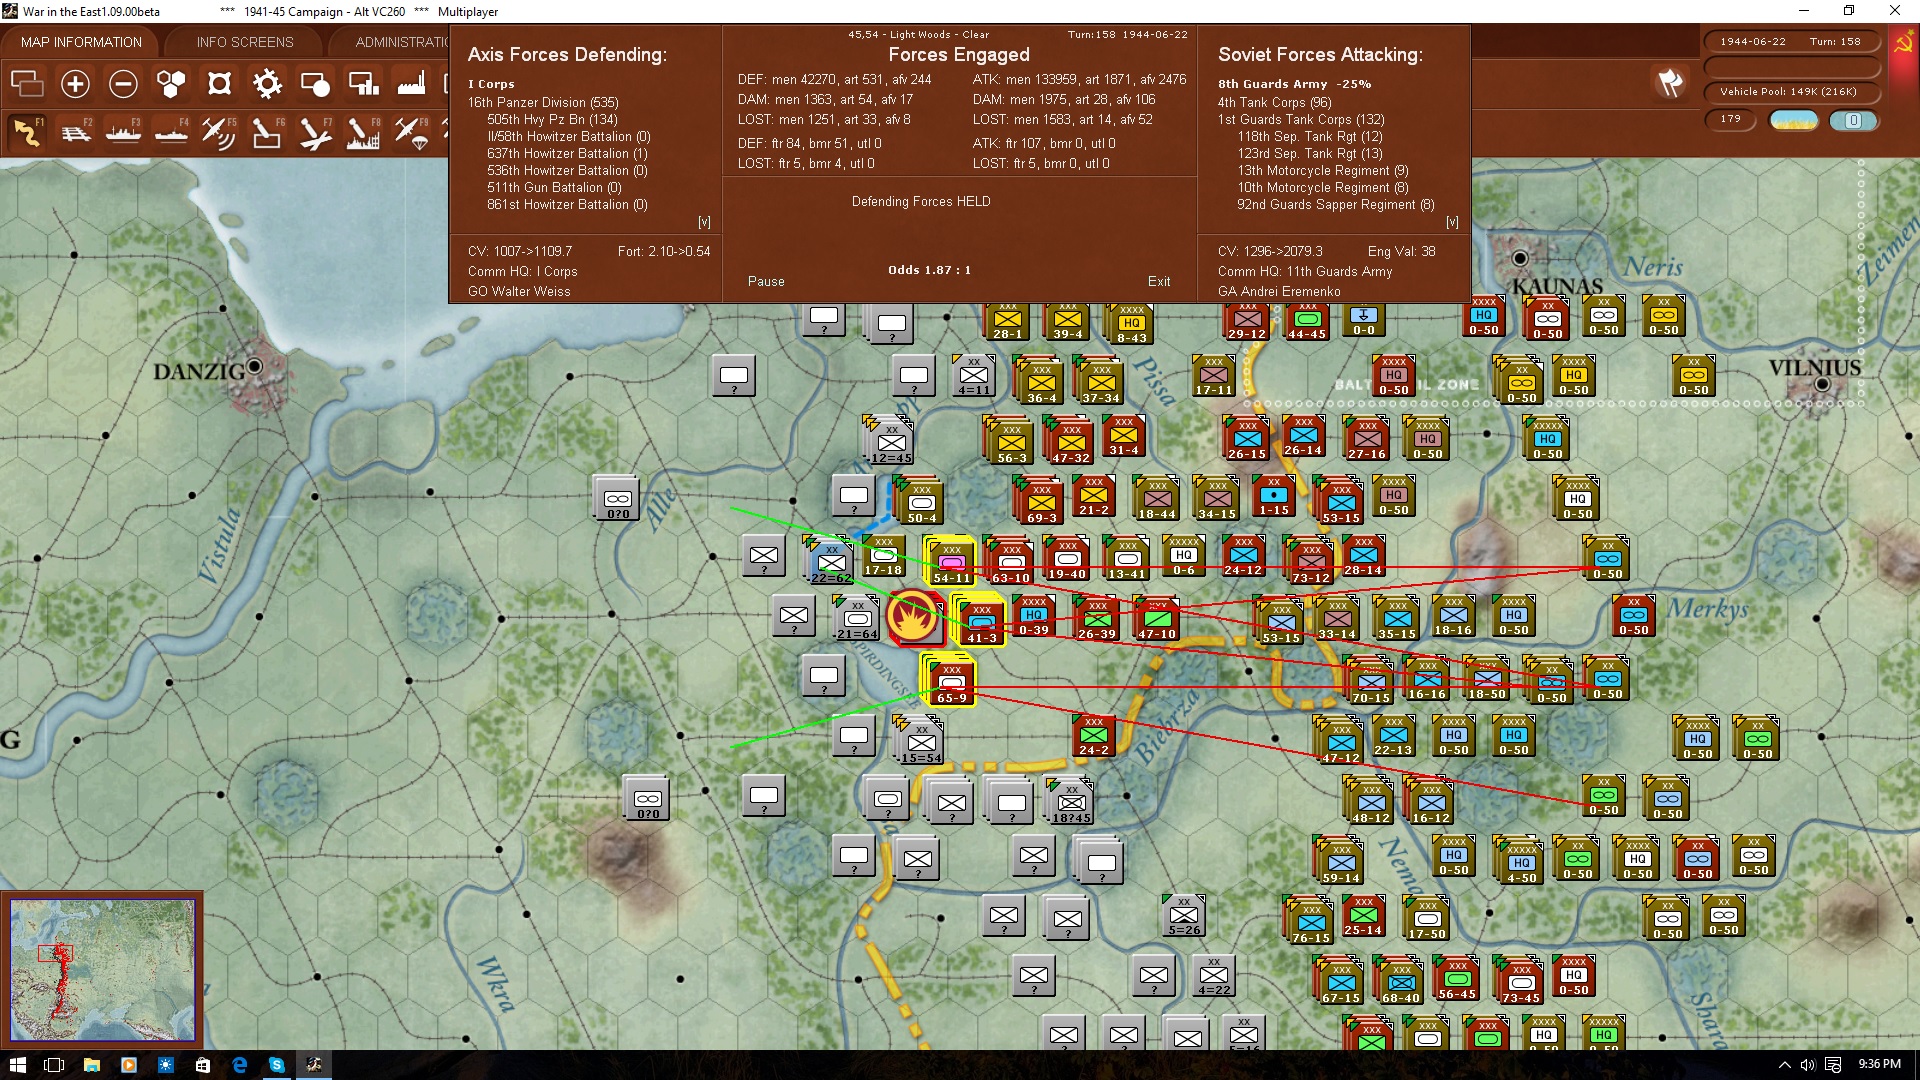Click GA Andrei Eremenko leader name
Viewport: 1920px width, 1080px height.
pyautogui.click(x=1279, y=292)
